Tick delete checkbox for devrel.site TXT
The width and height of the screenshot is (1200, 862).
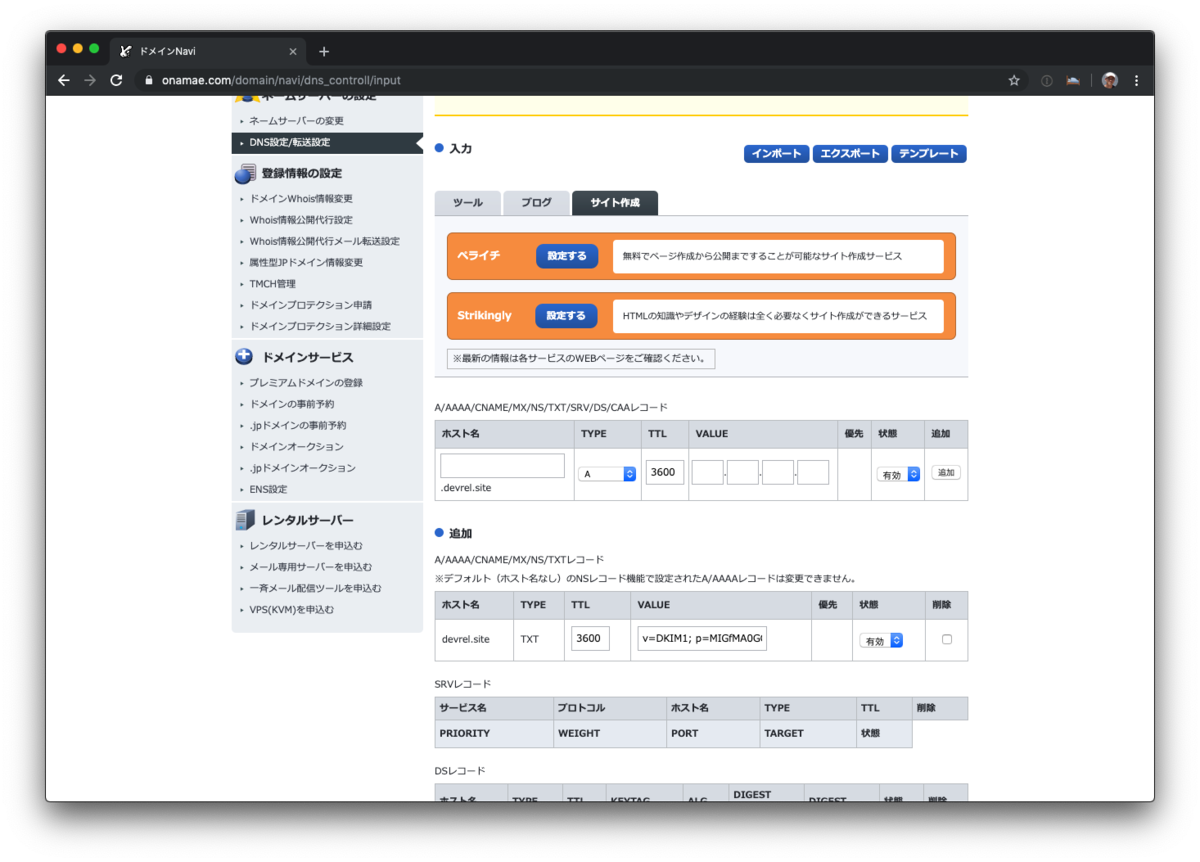pos(947,639)
